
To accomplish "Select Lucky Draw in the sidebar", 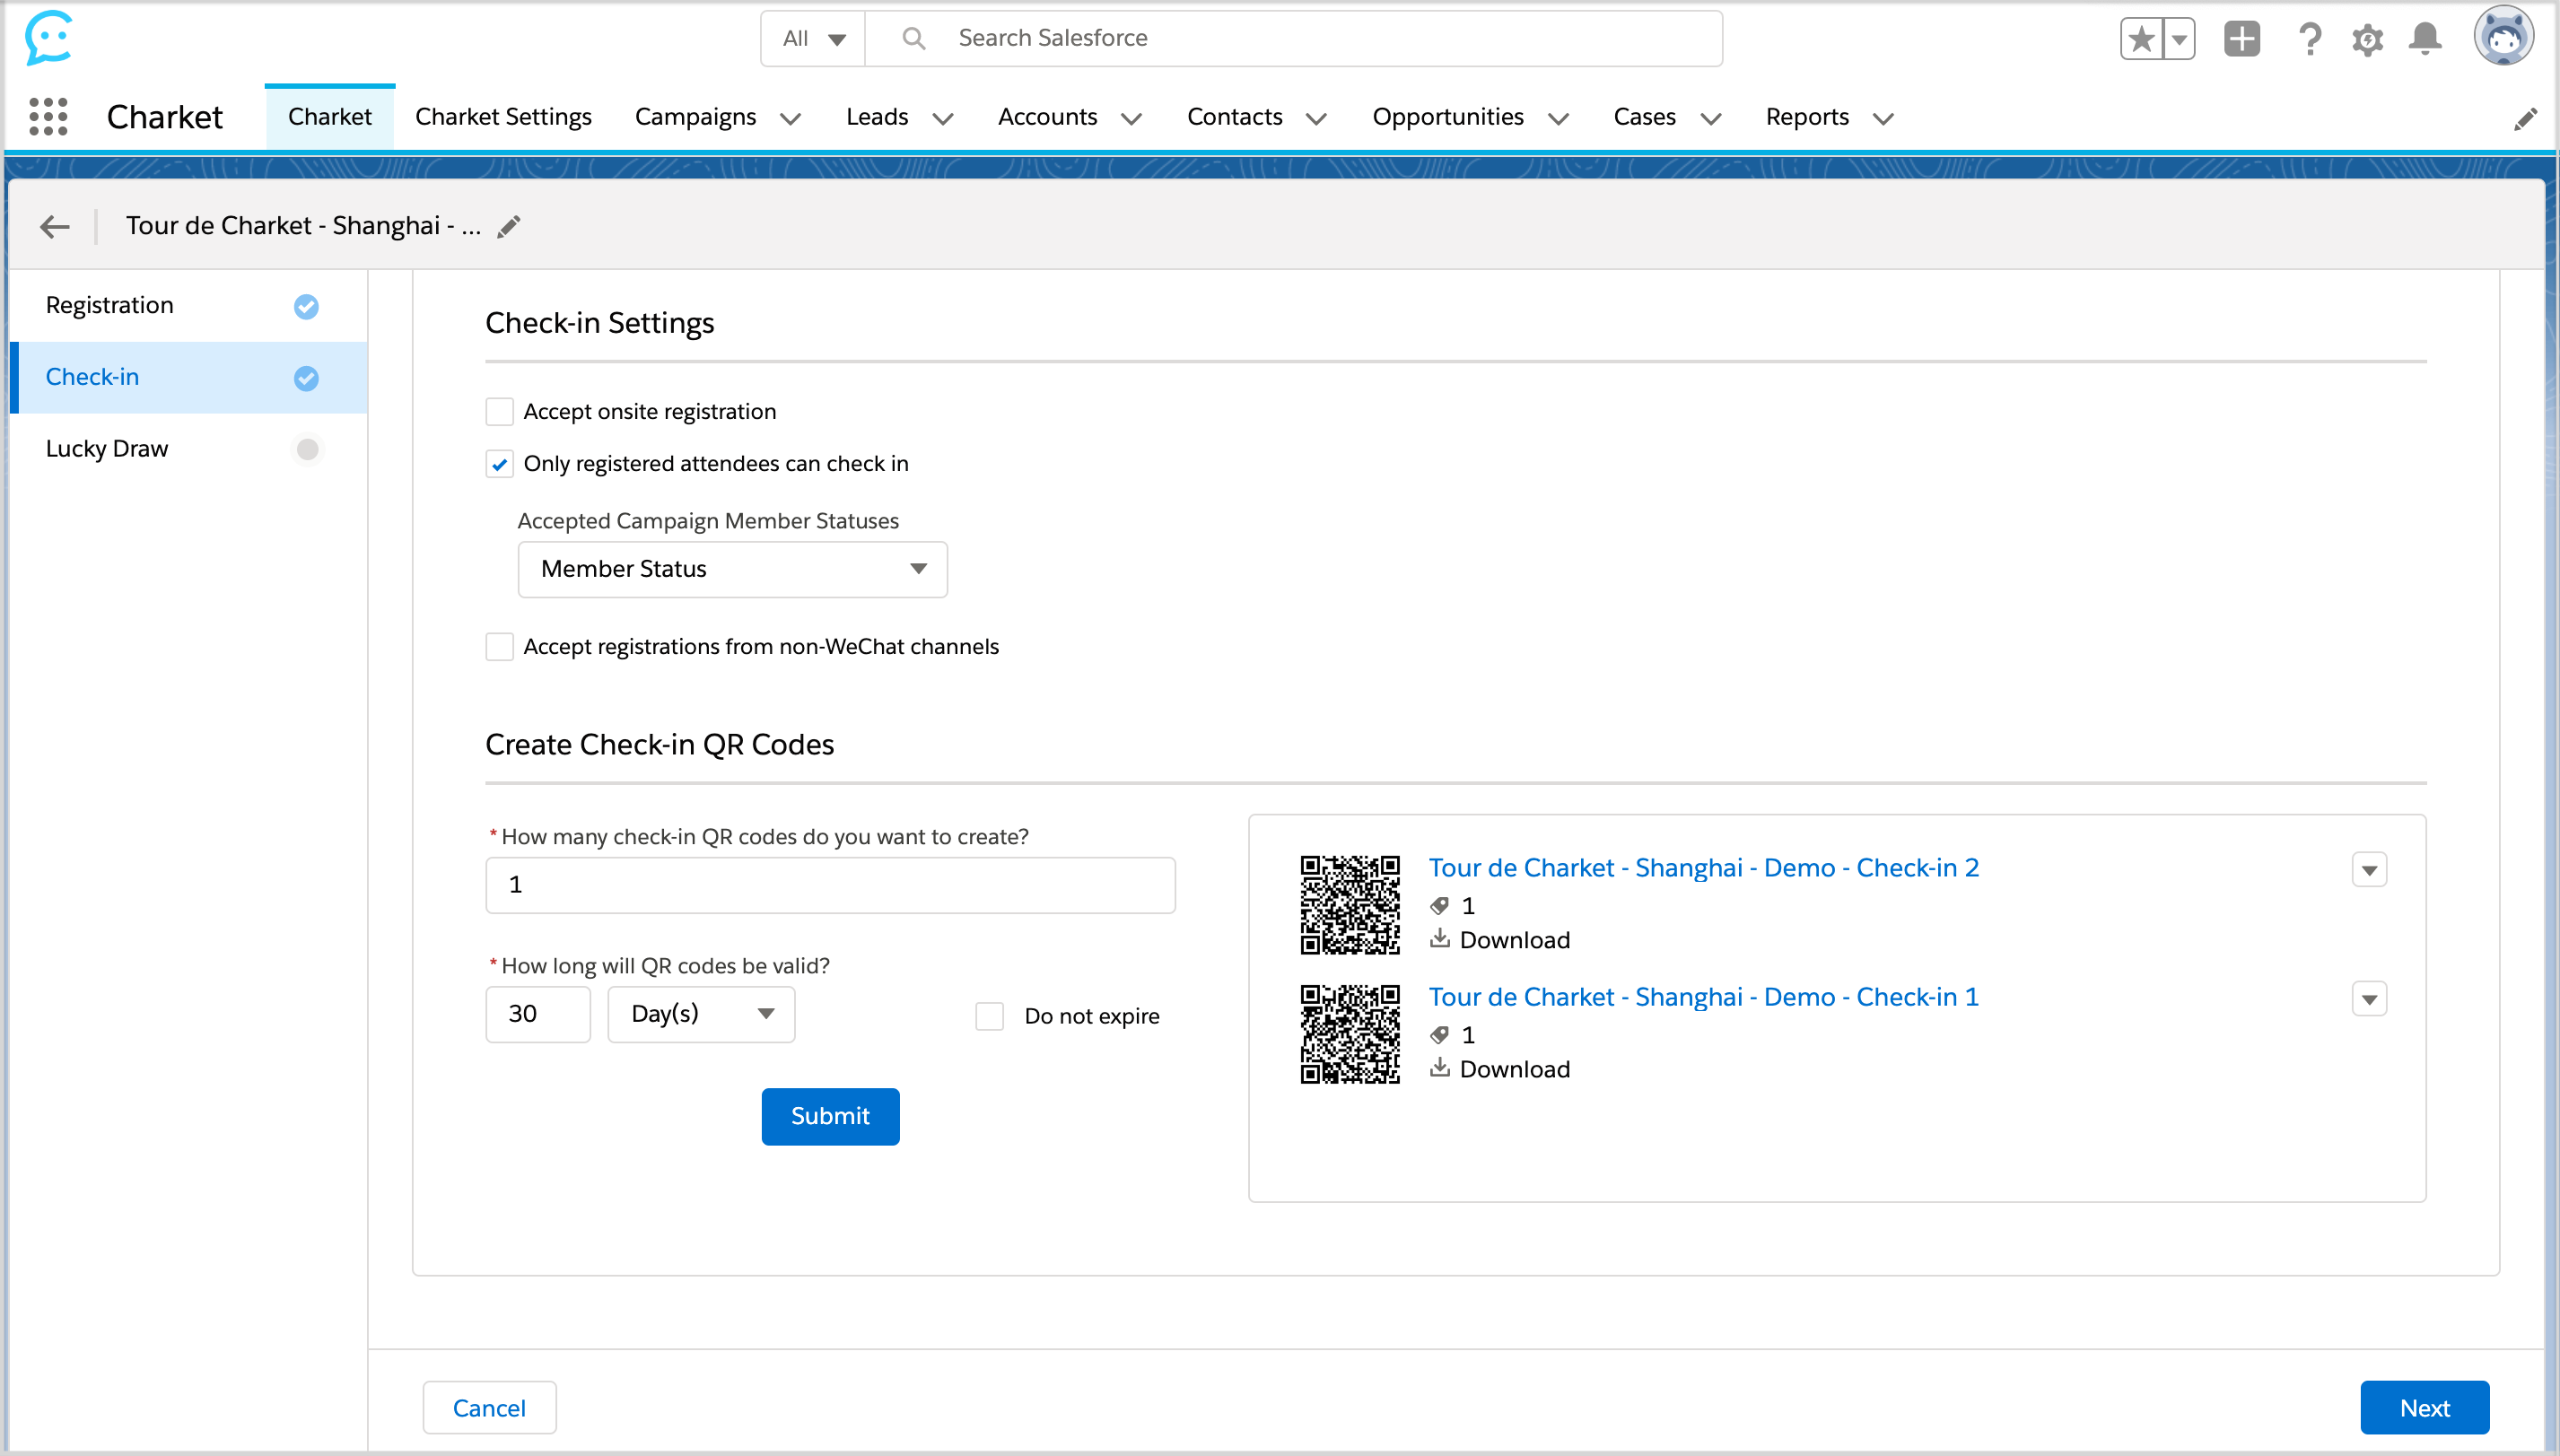I will click(x=107, y=449).
